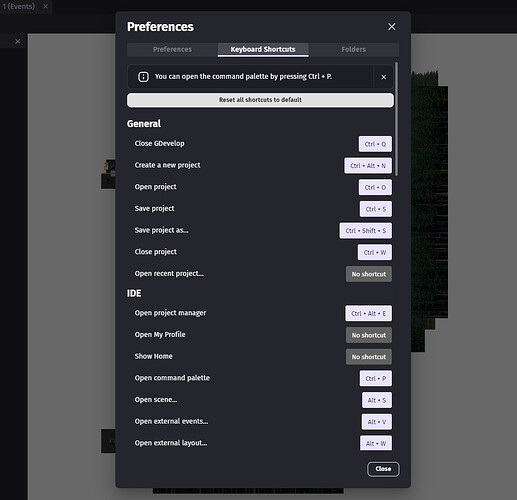
Task: Set a shortcut for Open My Profile
Action: (x=369, y=335)
